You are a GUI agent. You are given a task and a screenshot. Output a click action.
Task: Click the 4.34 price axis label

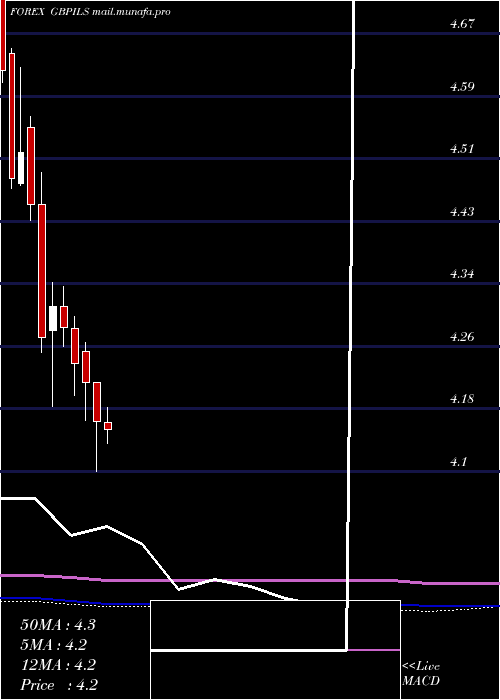click(x=462, y=274)
